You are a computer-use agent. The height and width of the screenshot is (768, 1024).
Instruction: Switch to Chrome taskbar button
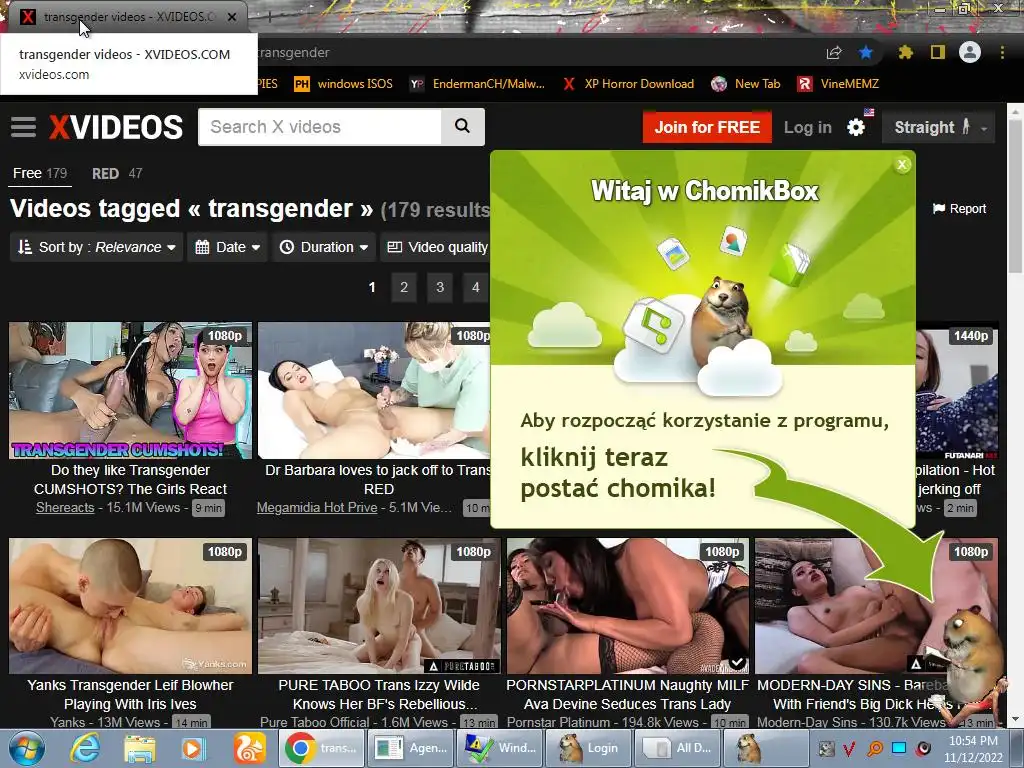click(321, 748)
